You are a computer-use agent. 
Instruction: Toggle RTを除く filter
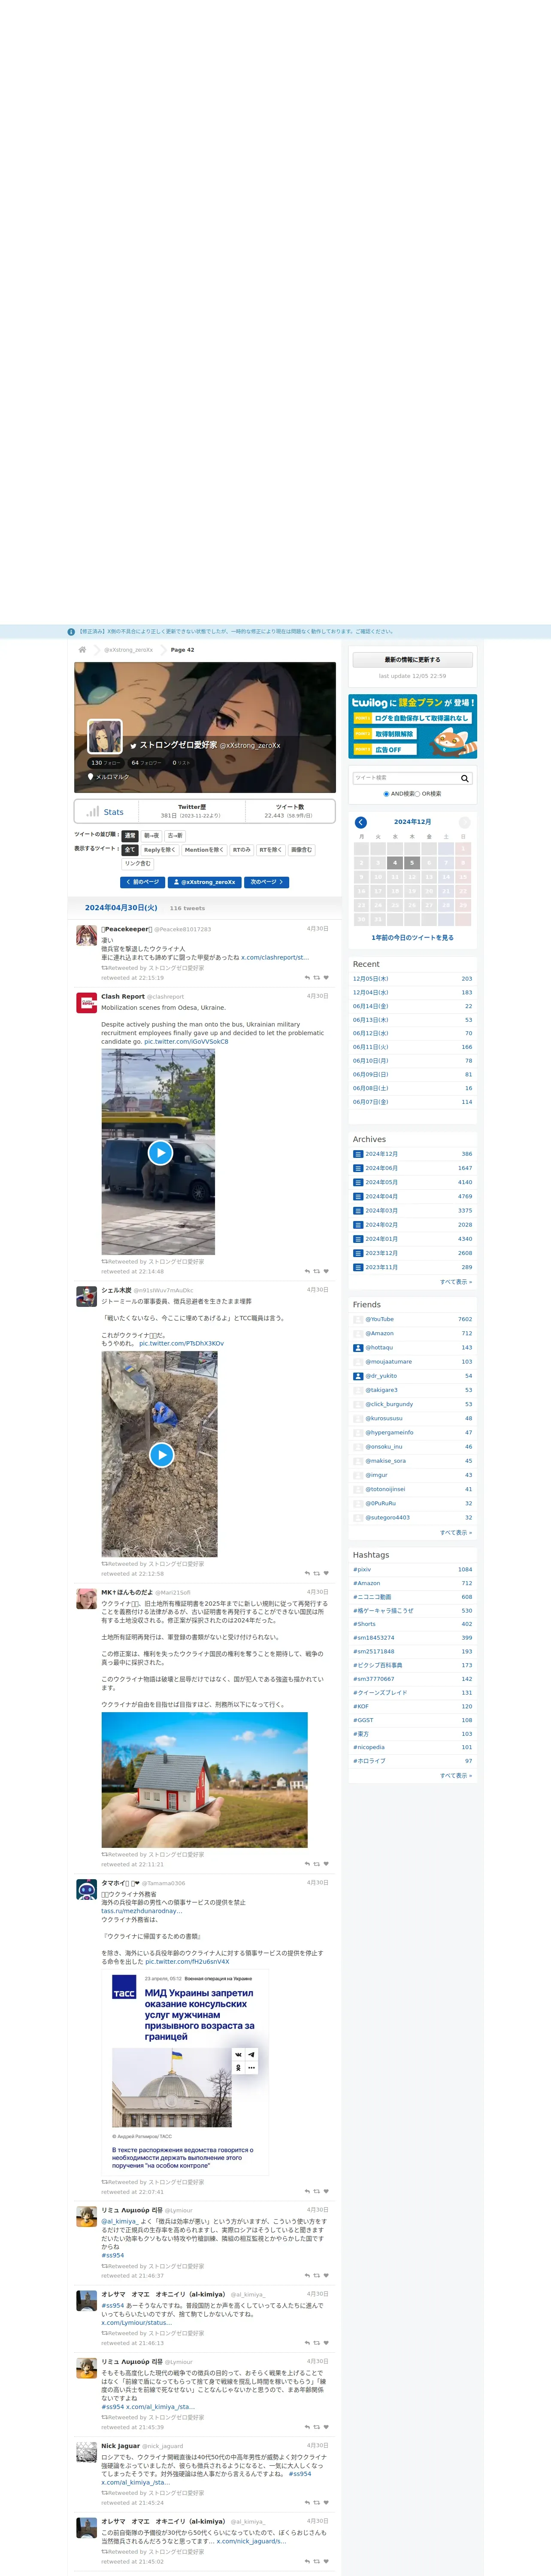[271, 850]
